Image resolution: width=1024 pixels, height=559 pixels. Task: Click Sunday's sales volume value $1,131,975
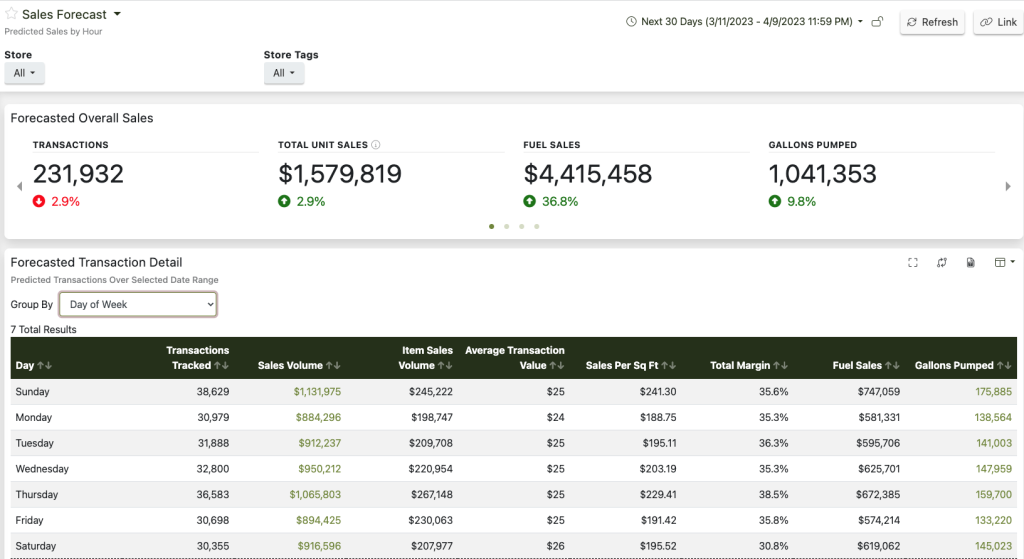317,392
